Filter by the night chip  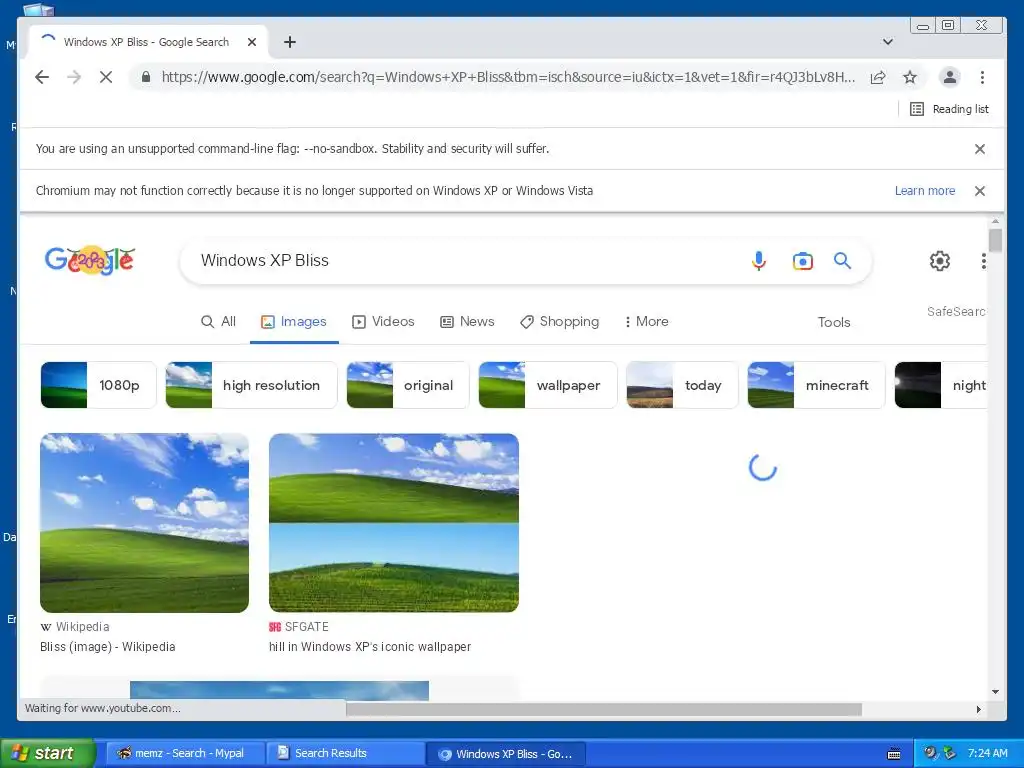(x=940, y=385)
